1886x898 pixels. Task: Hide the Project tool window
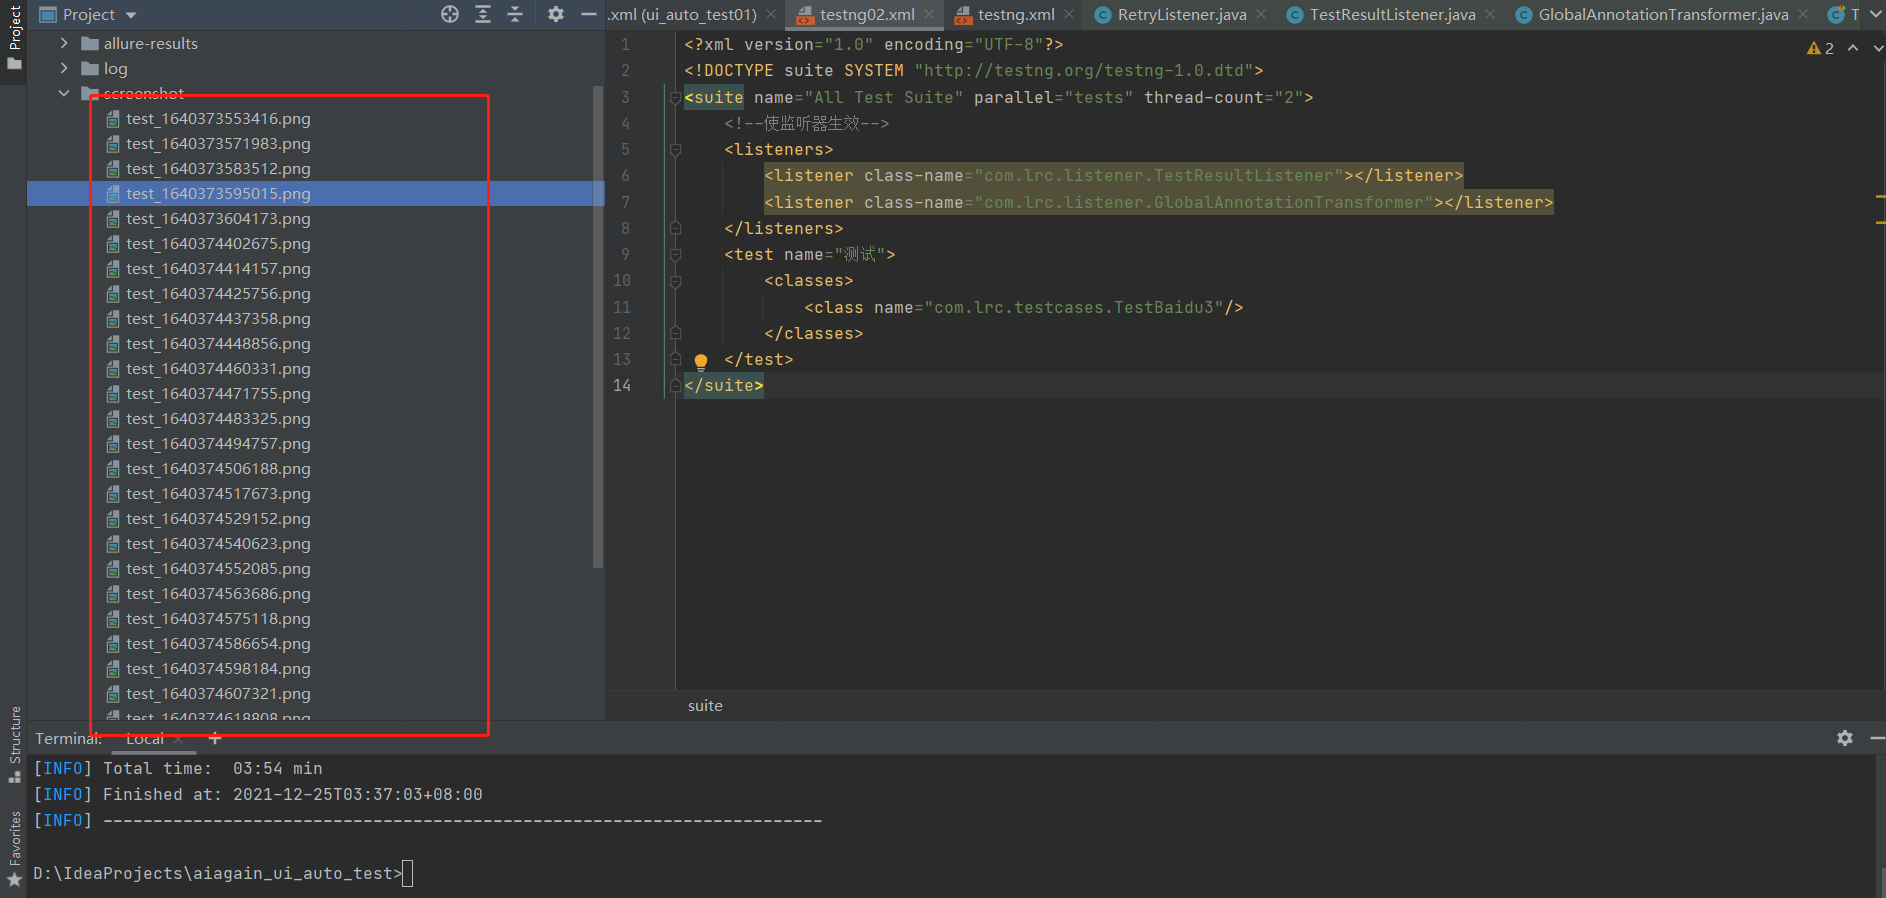[589, 14]
